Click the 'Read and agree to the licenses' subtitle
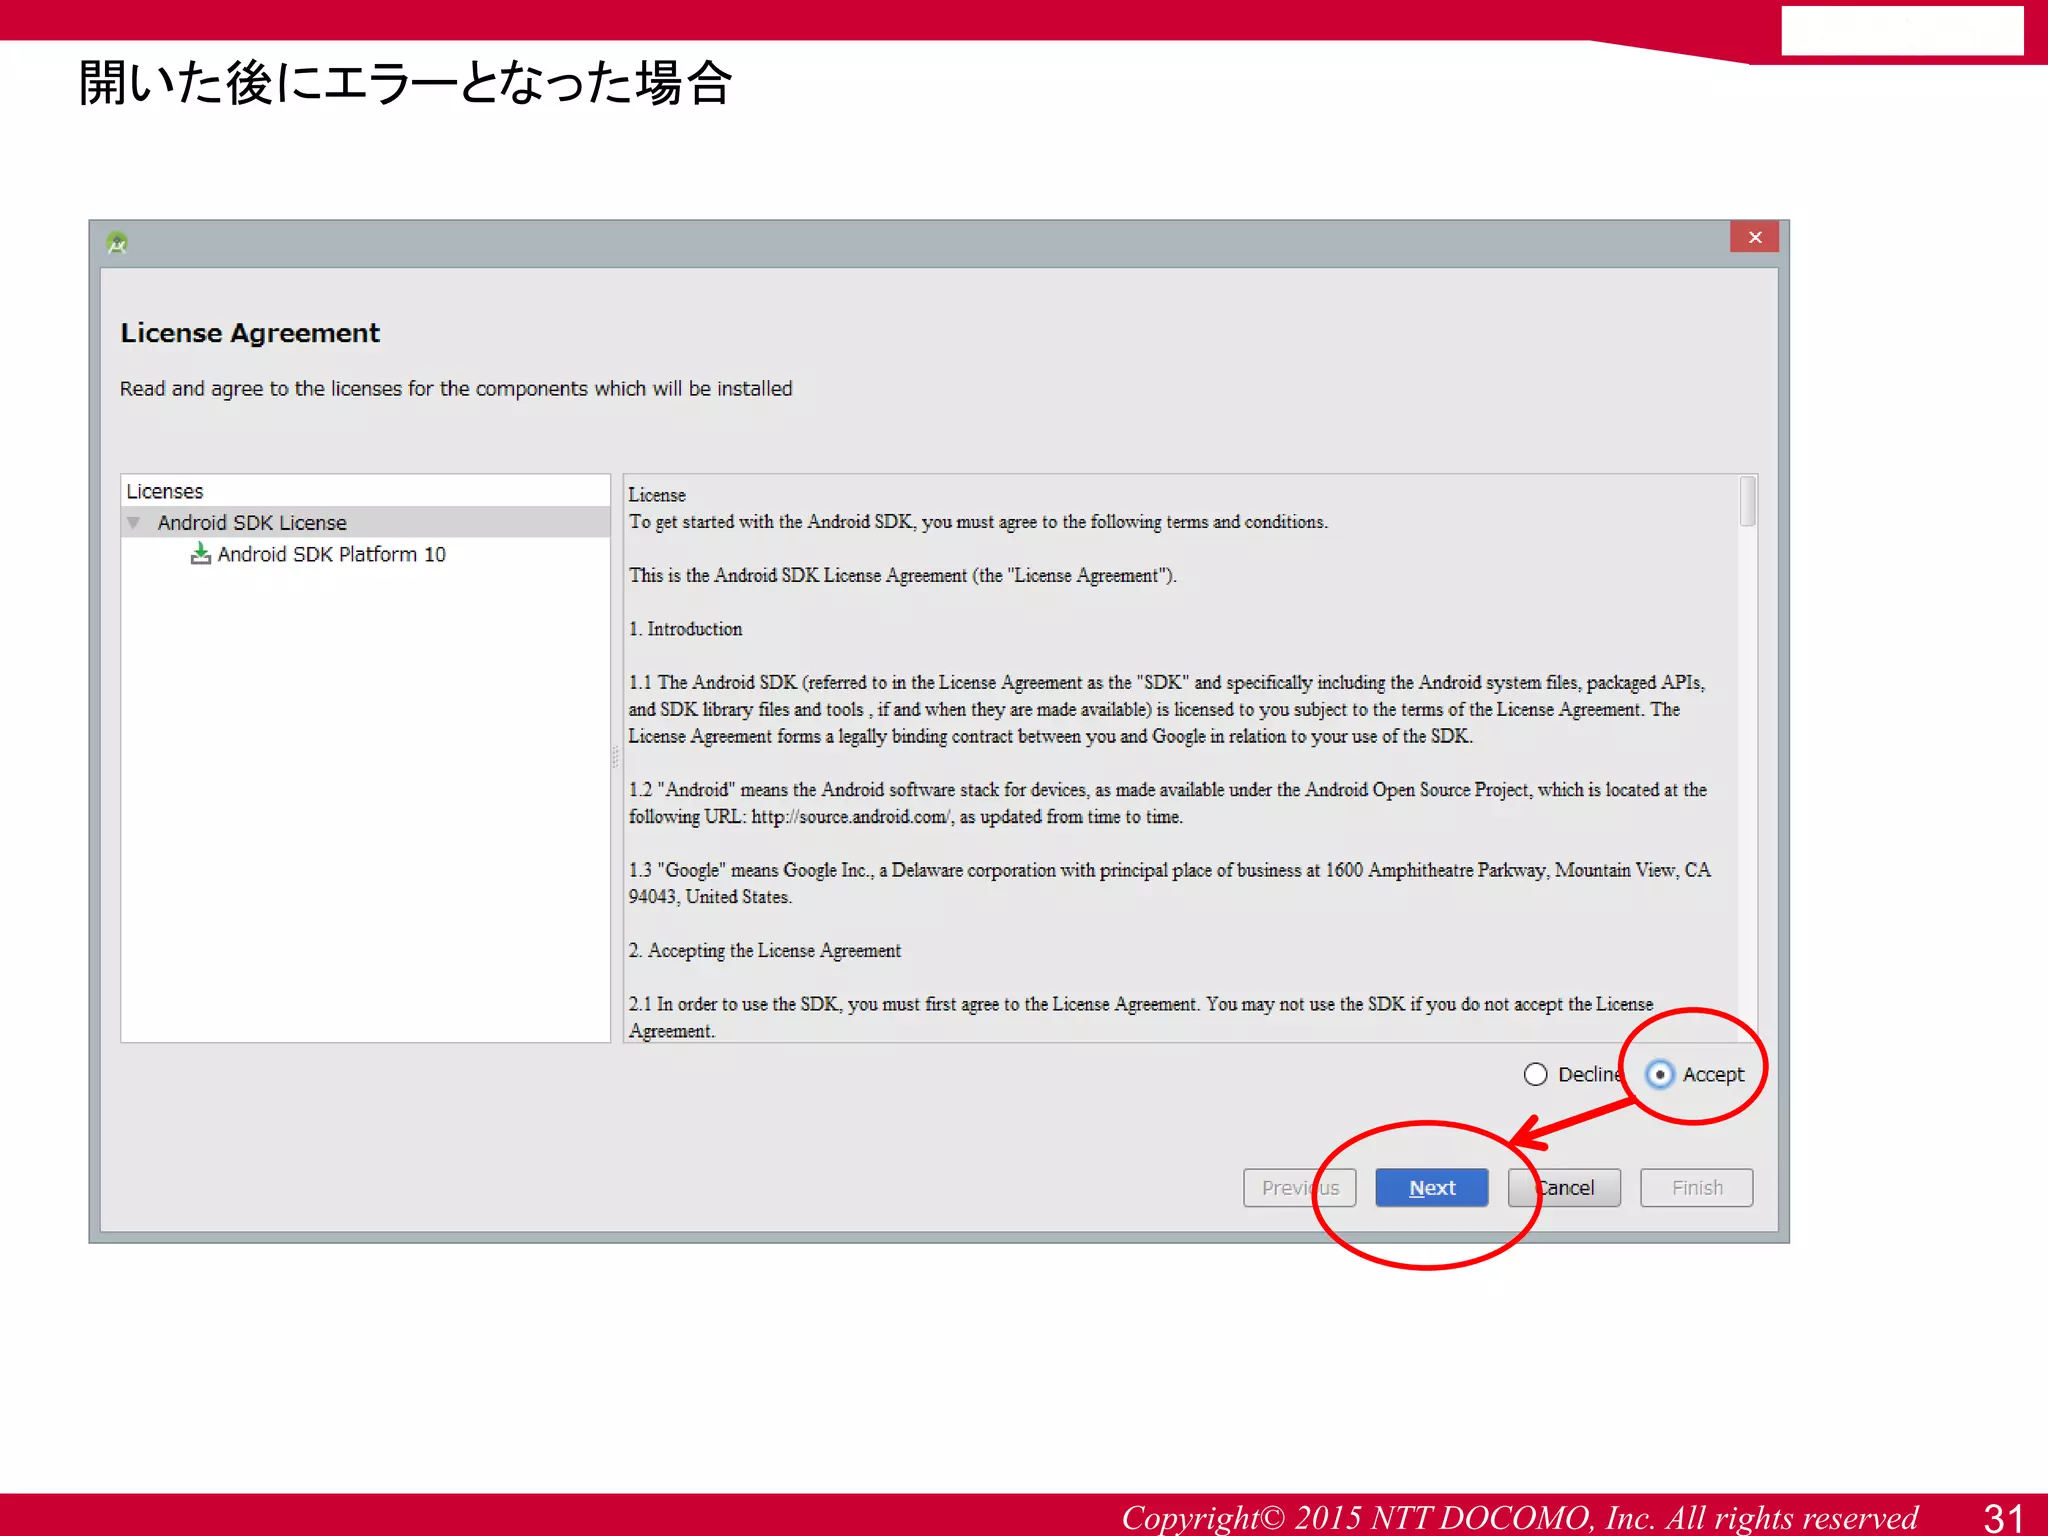Screen dimensions: 2048x1536 (456, 389)
